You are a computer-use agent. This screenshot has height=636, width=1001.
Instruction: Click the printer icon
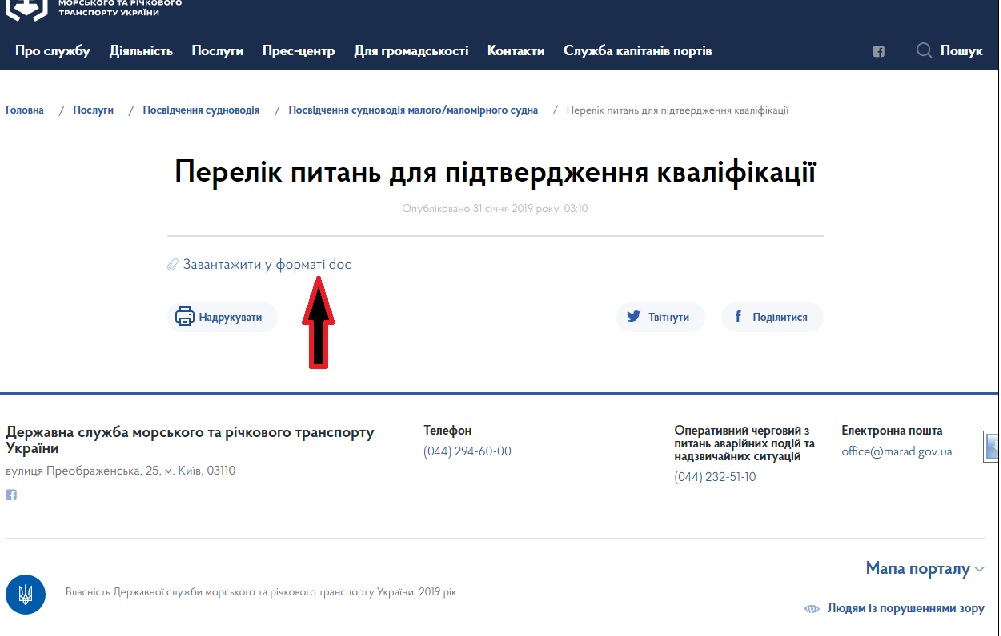184,317
